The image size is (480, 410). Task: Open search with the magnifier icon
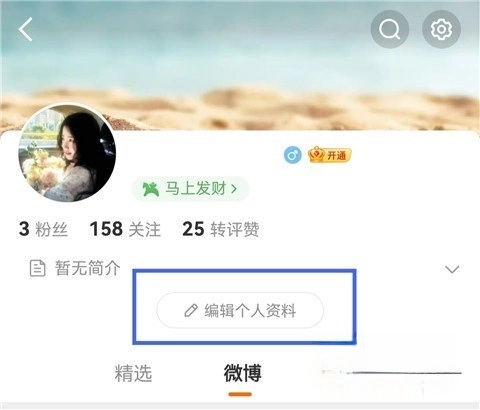(390, 29)
